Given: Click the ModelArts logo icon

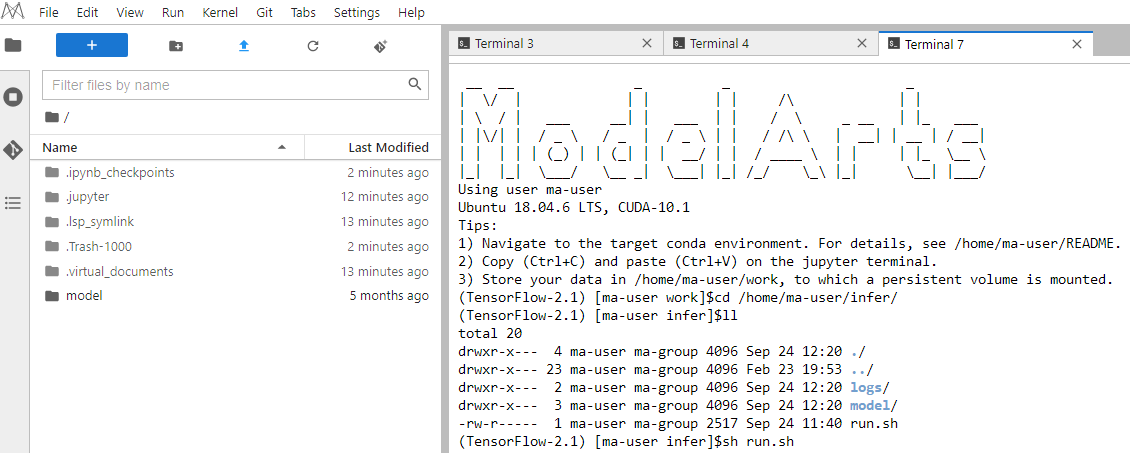Looking at the screenshot, I should coord(14,12).
